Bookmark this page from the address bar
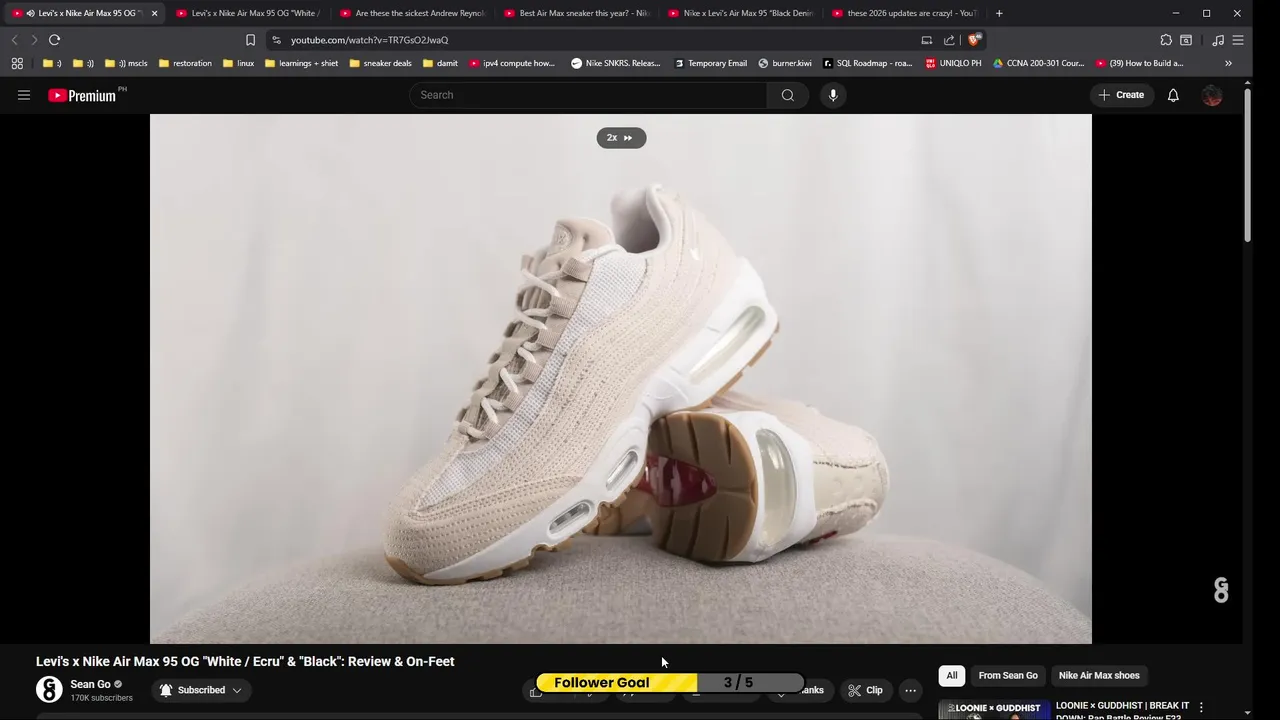The height and width of the screenshot is (720, 1280). pos(250,40)
